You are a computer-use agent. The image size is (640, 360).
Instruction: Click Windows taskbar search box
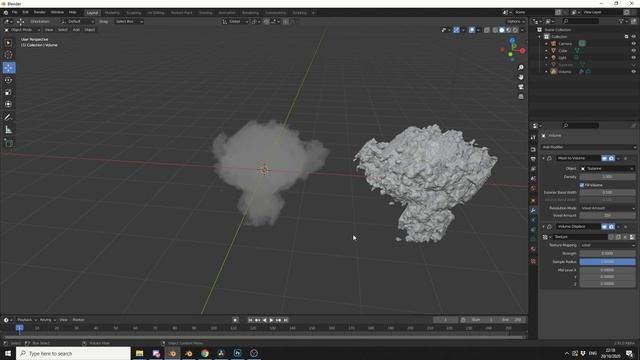73,353
